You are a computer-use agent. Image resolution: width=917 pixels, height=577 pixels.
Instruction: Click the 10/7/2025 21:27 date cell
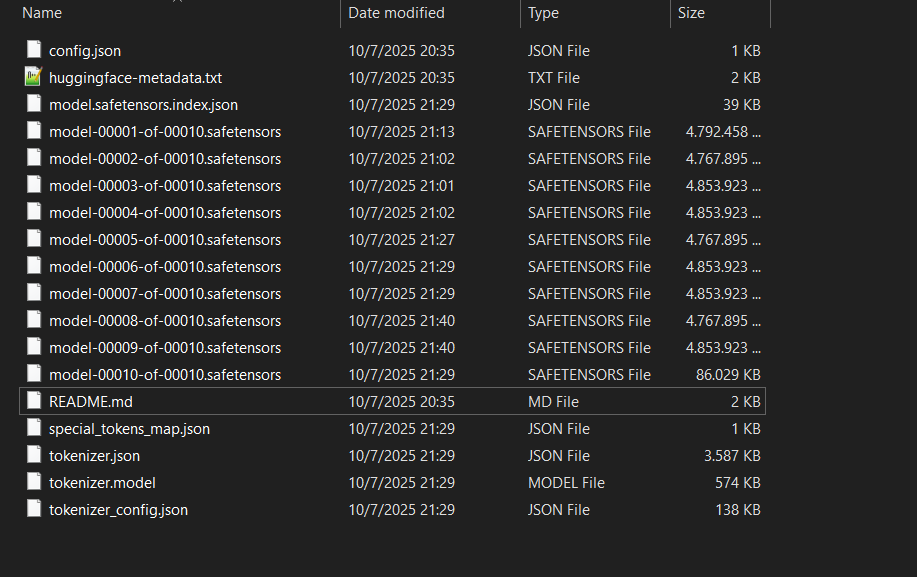[401, 240]
